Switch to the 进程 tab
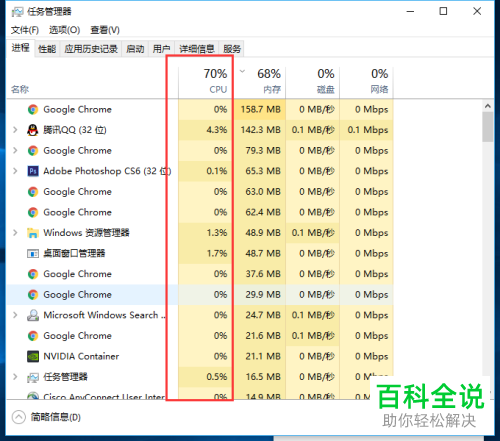Image resolution: width=500 pixels, height=441 pixels. (21, 48)
